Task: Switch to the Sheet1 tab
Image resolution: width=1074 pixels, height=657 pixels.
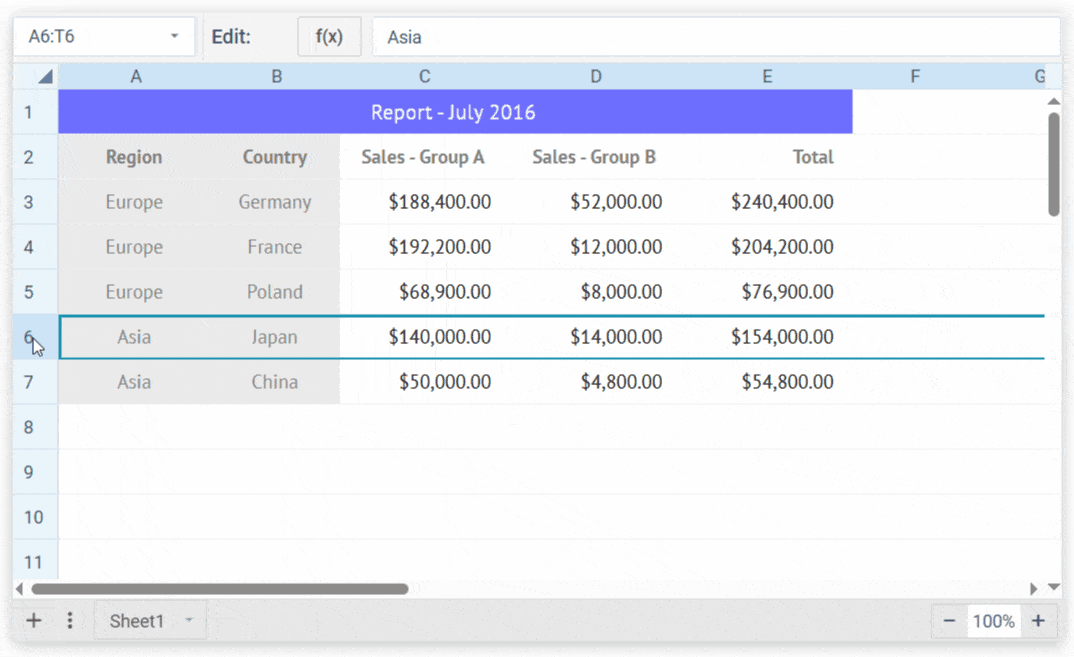Action: [137, 621]
